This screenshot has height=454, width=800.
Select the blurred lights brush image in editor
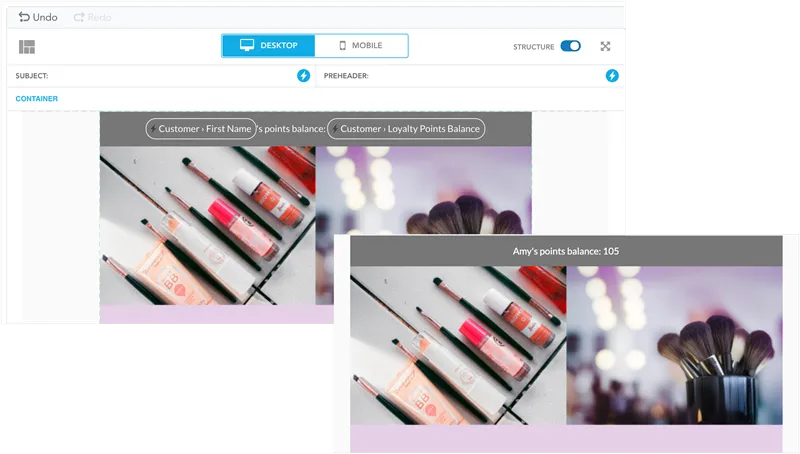[x=423, y=190]
